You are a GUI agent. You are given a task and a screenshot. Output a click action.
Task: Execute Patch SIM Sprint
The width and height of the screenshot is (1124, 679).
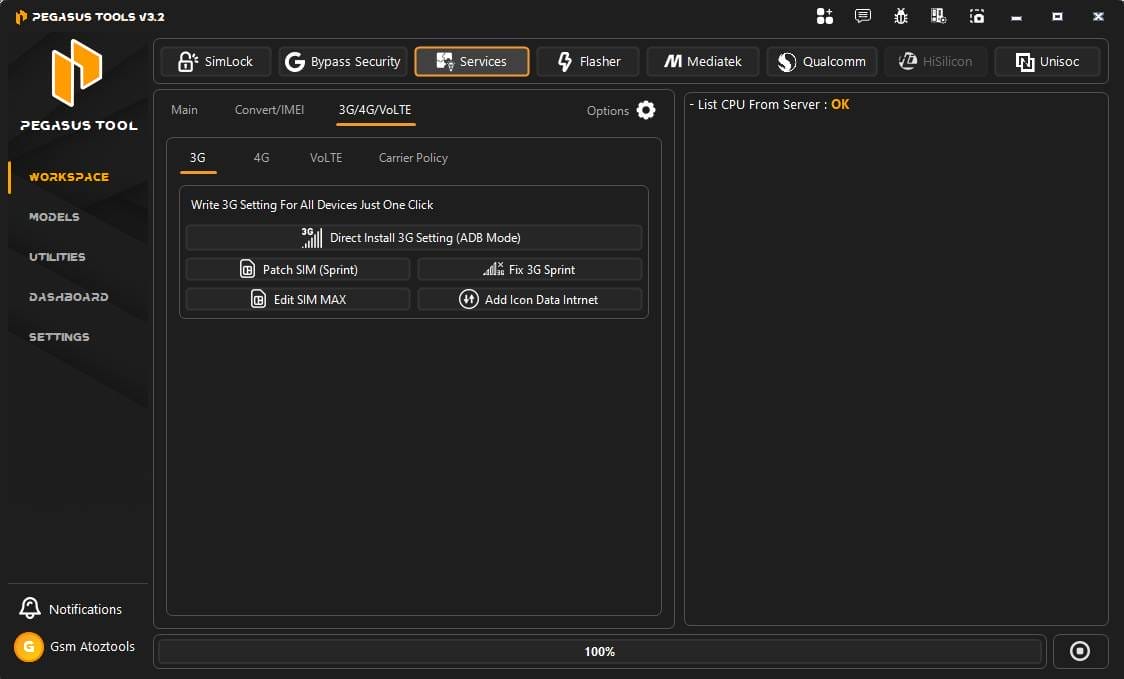297,268
